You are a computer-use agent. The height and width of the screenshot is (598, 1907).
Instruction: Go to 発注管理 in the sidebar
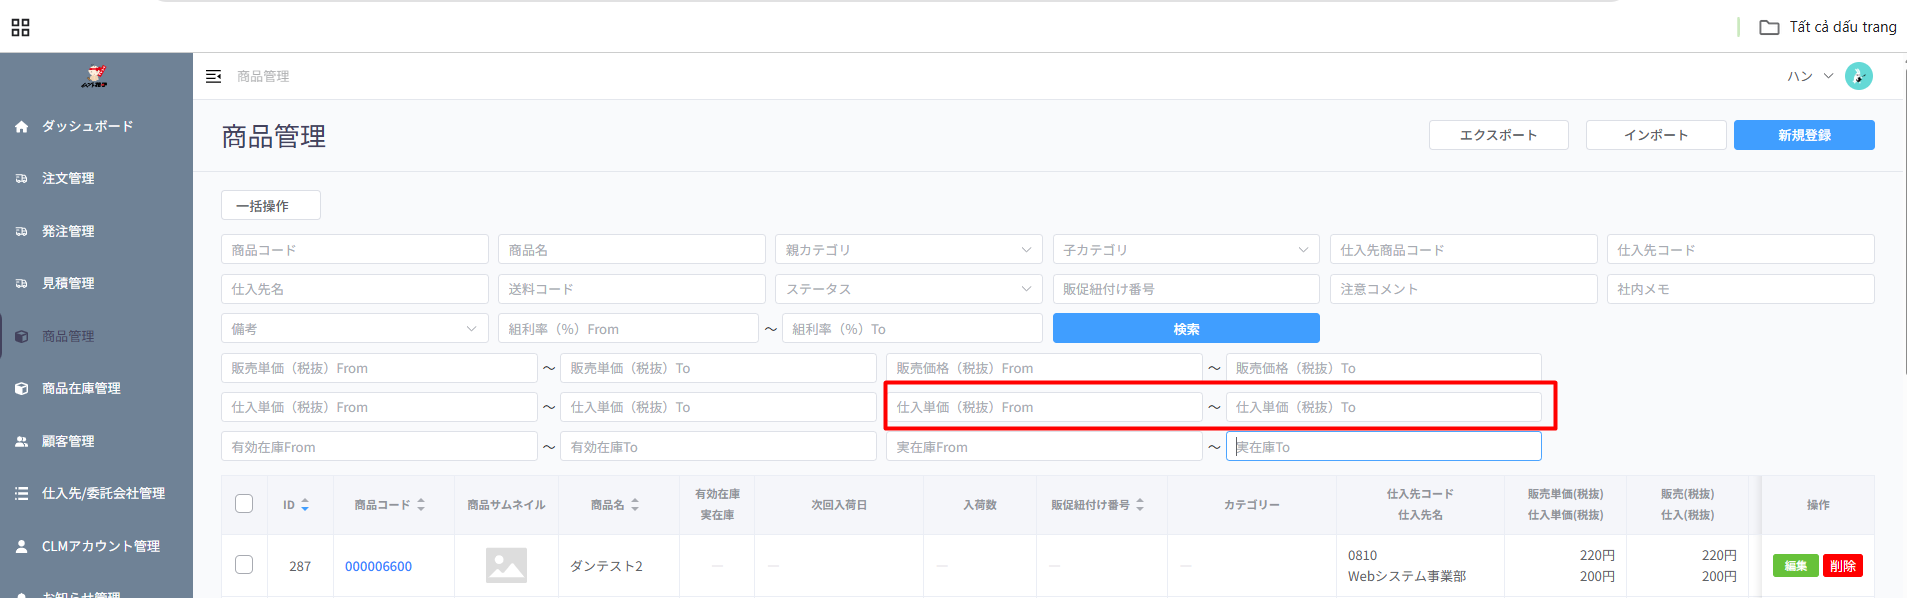pos(68,231)
